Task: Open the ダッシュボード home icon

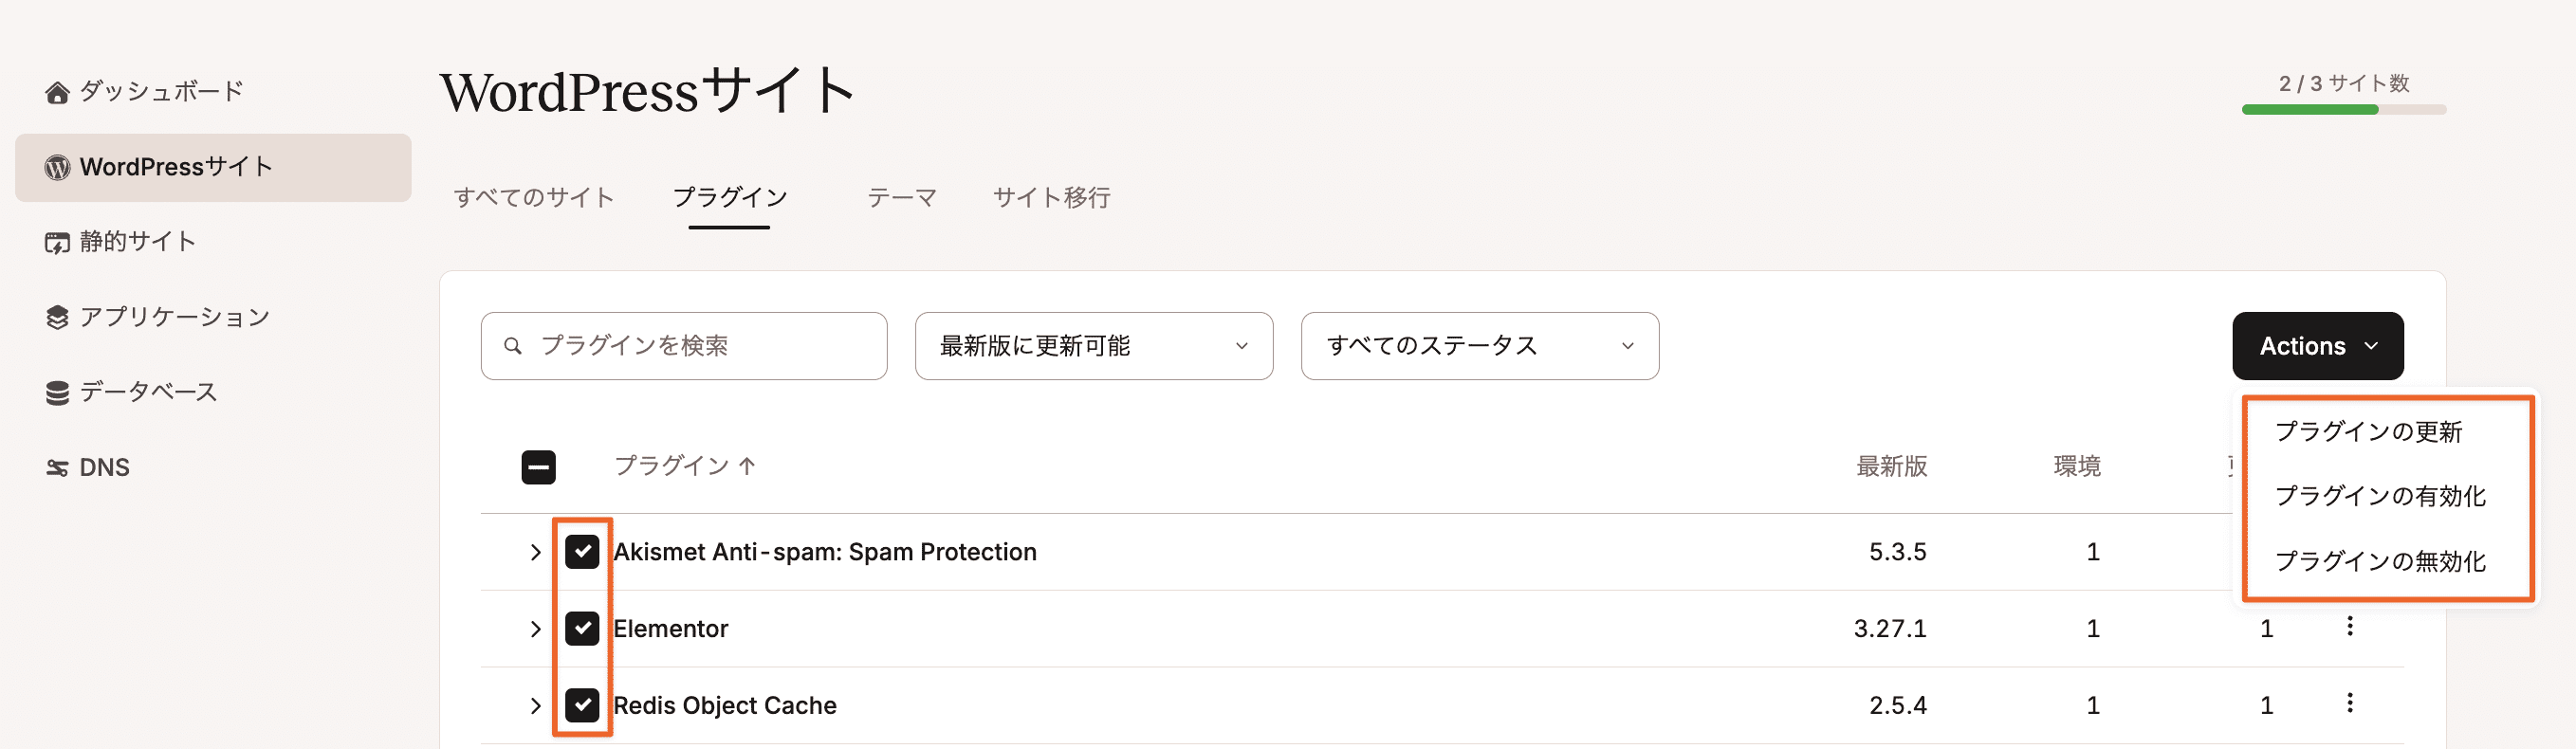Action: point(57,92)
